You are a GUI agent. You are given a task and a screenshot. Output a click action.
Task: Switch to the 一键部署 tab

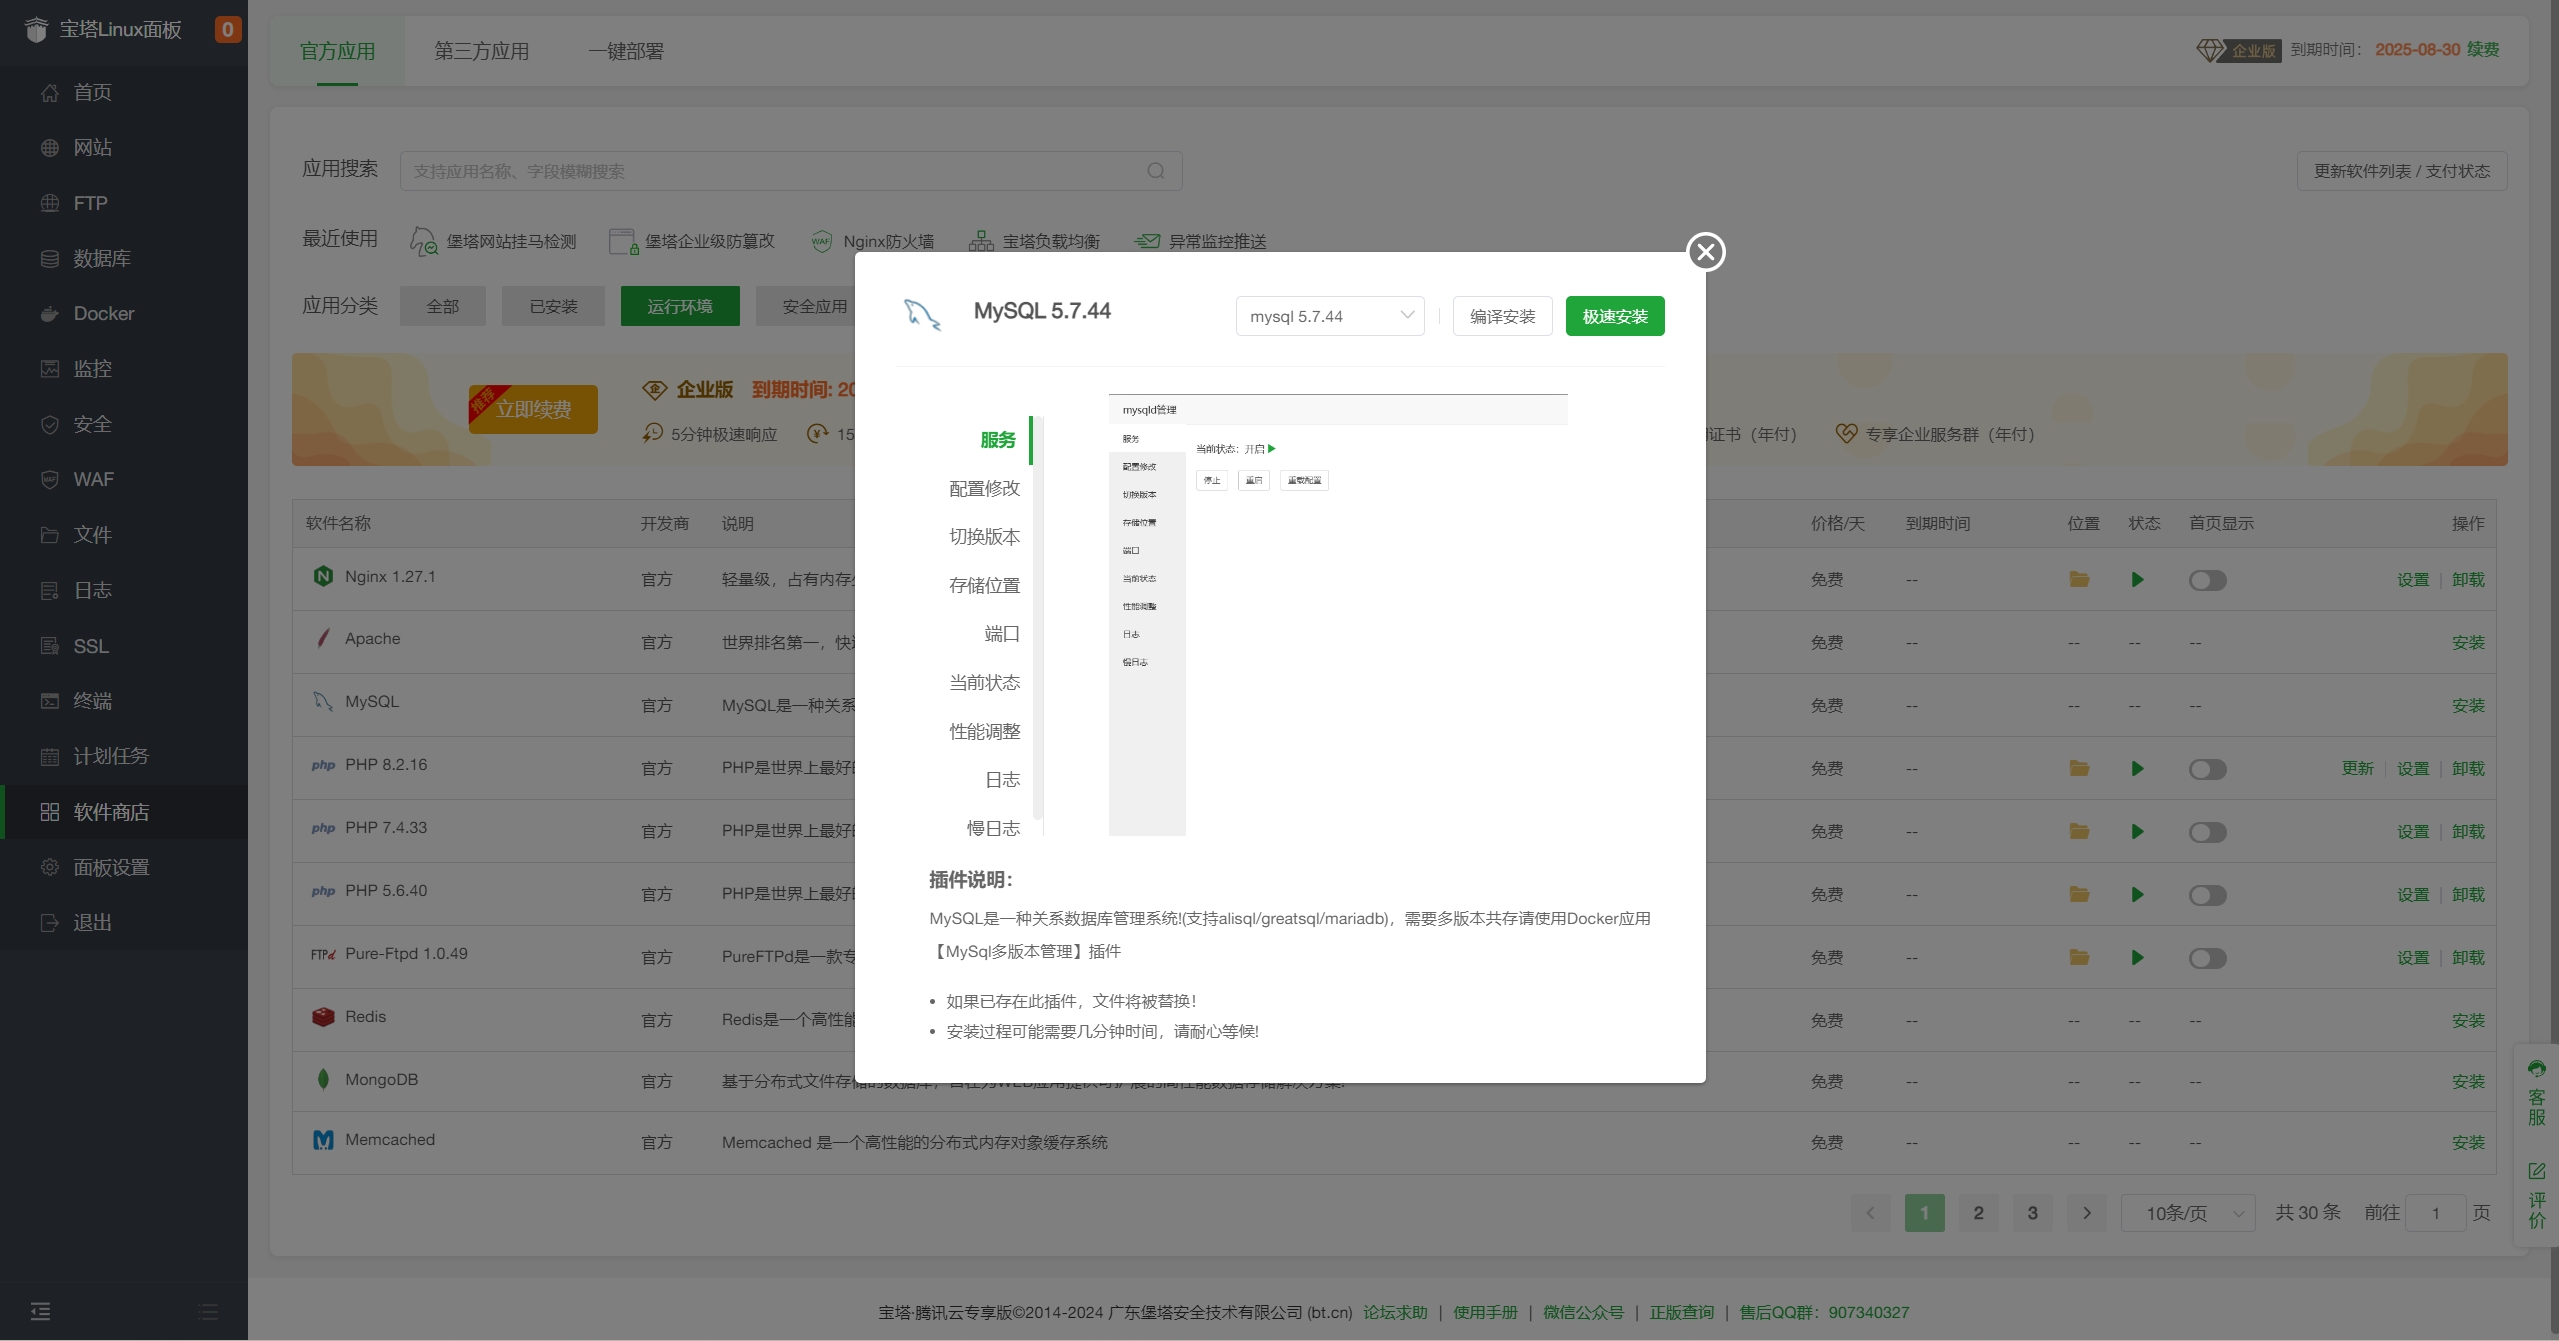click(624, 50)
